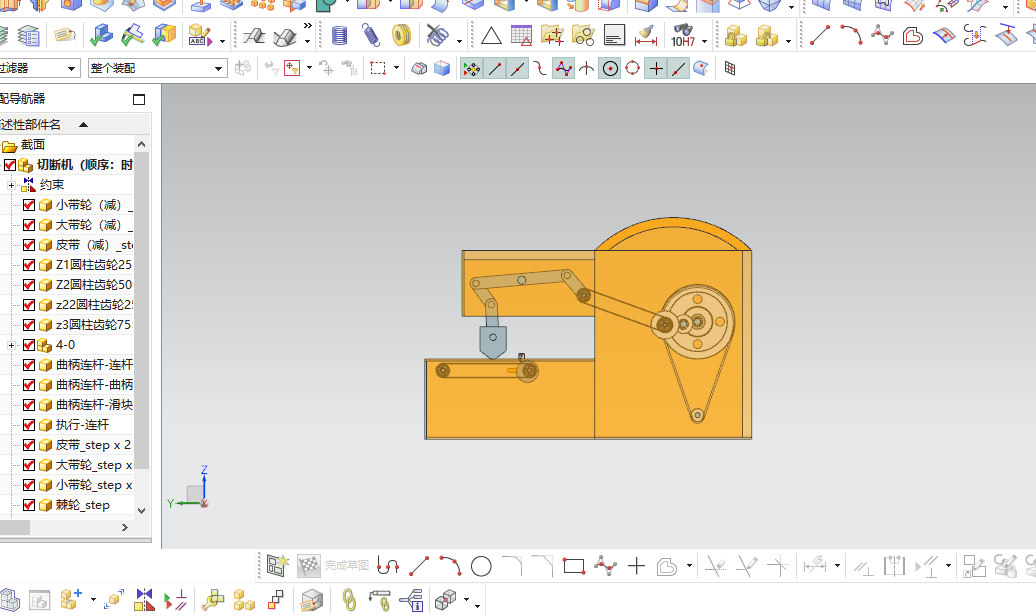
Task: Click the tag label icon in toolbar
Action: tap(64, 35)
